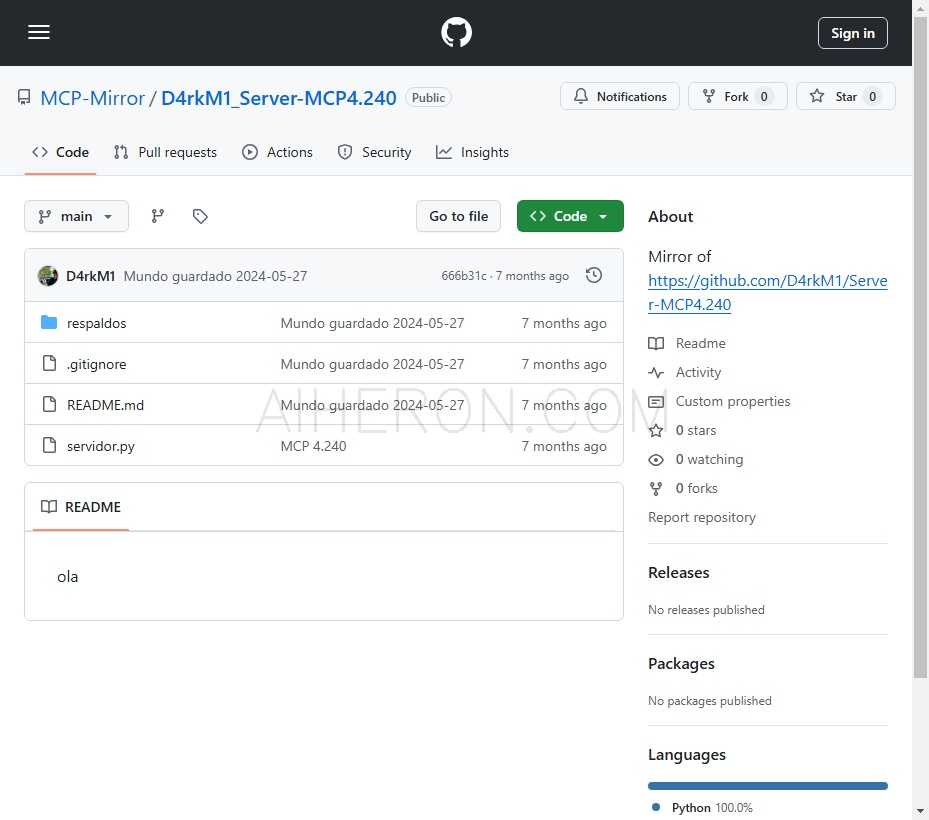Viewport: 929px width, 820px height.
Task: Click the Python language bar
Action: [767, 786]
